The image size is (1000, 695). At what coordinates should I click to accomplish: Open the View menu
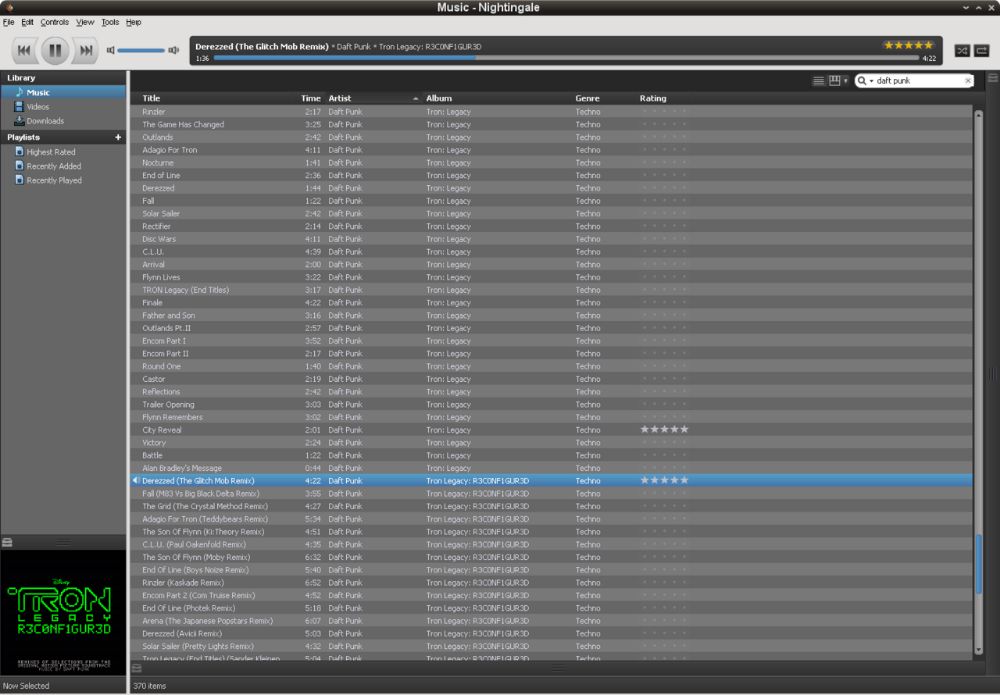click(x=85, y=22)
